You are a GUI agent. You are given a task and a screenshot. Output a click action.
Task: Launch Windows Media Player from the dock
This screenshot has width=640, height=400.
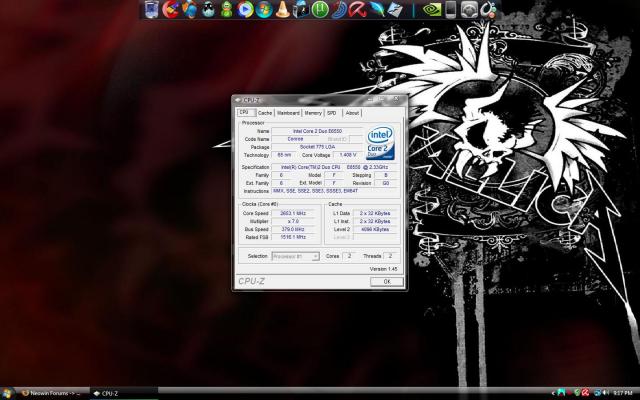coord(245,9)
